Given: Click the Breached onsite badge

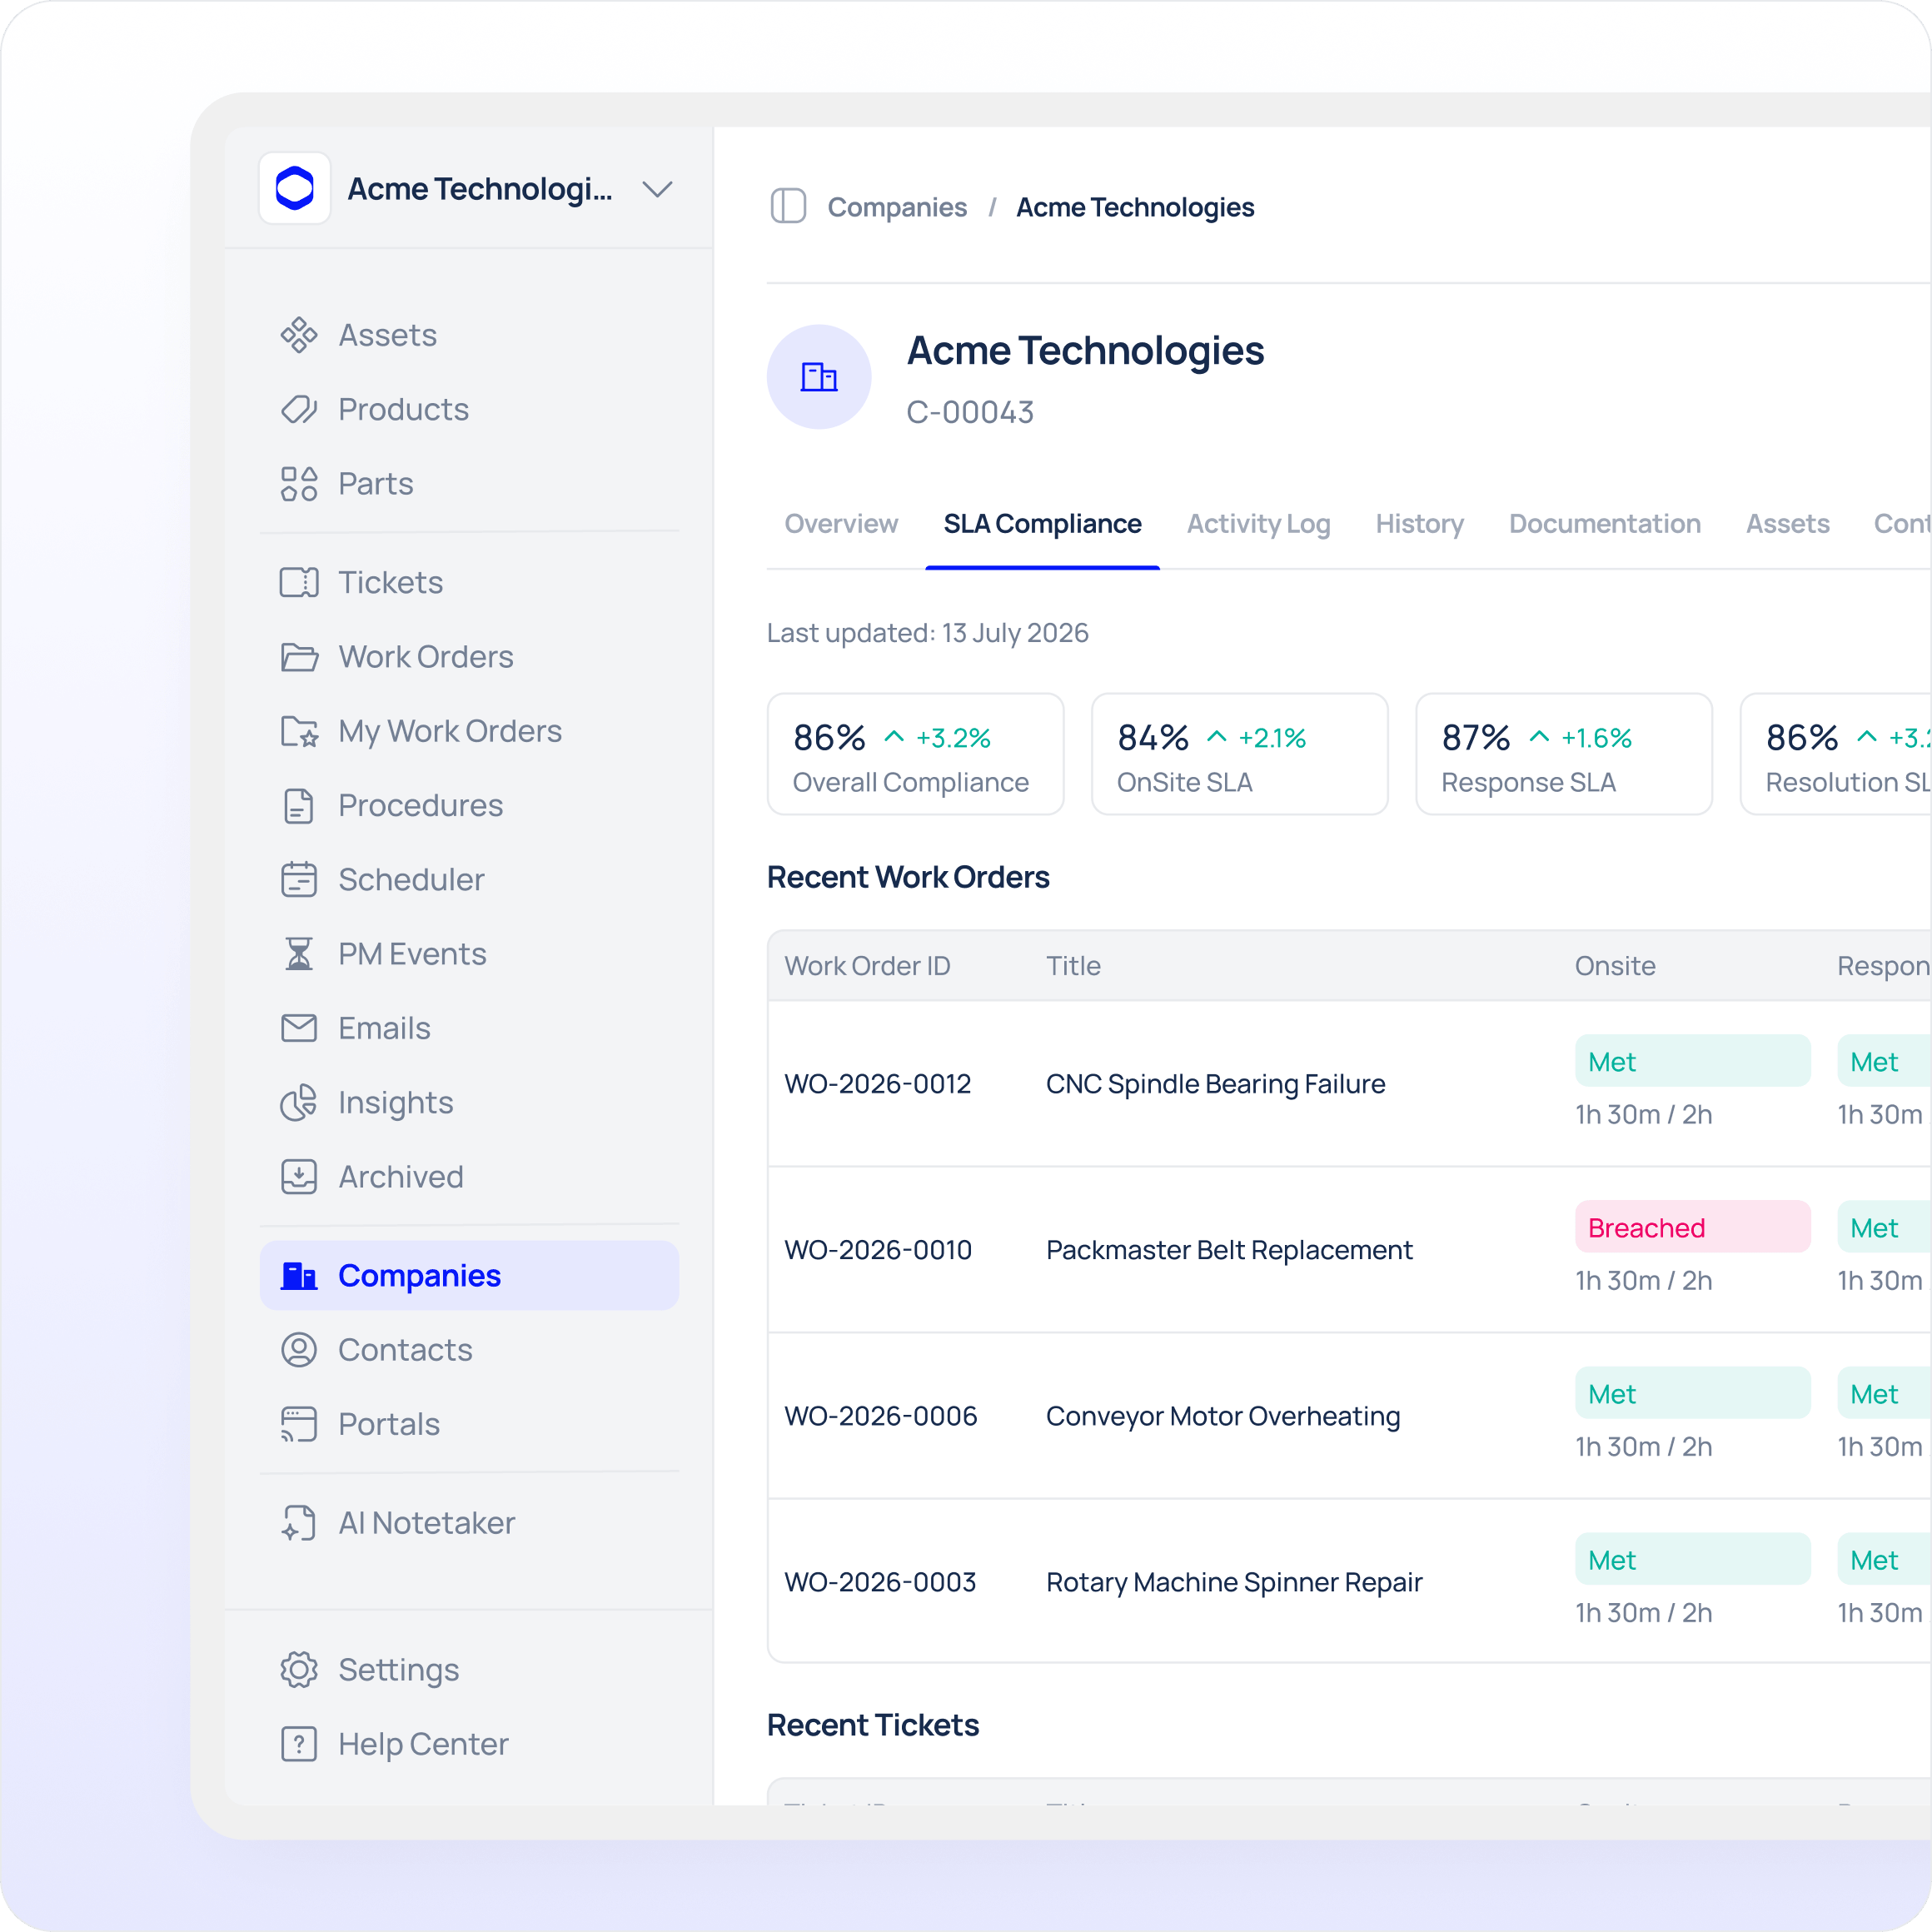Looking at the screenshot, I should click(1692, 1227).
